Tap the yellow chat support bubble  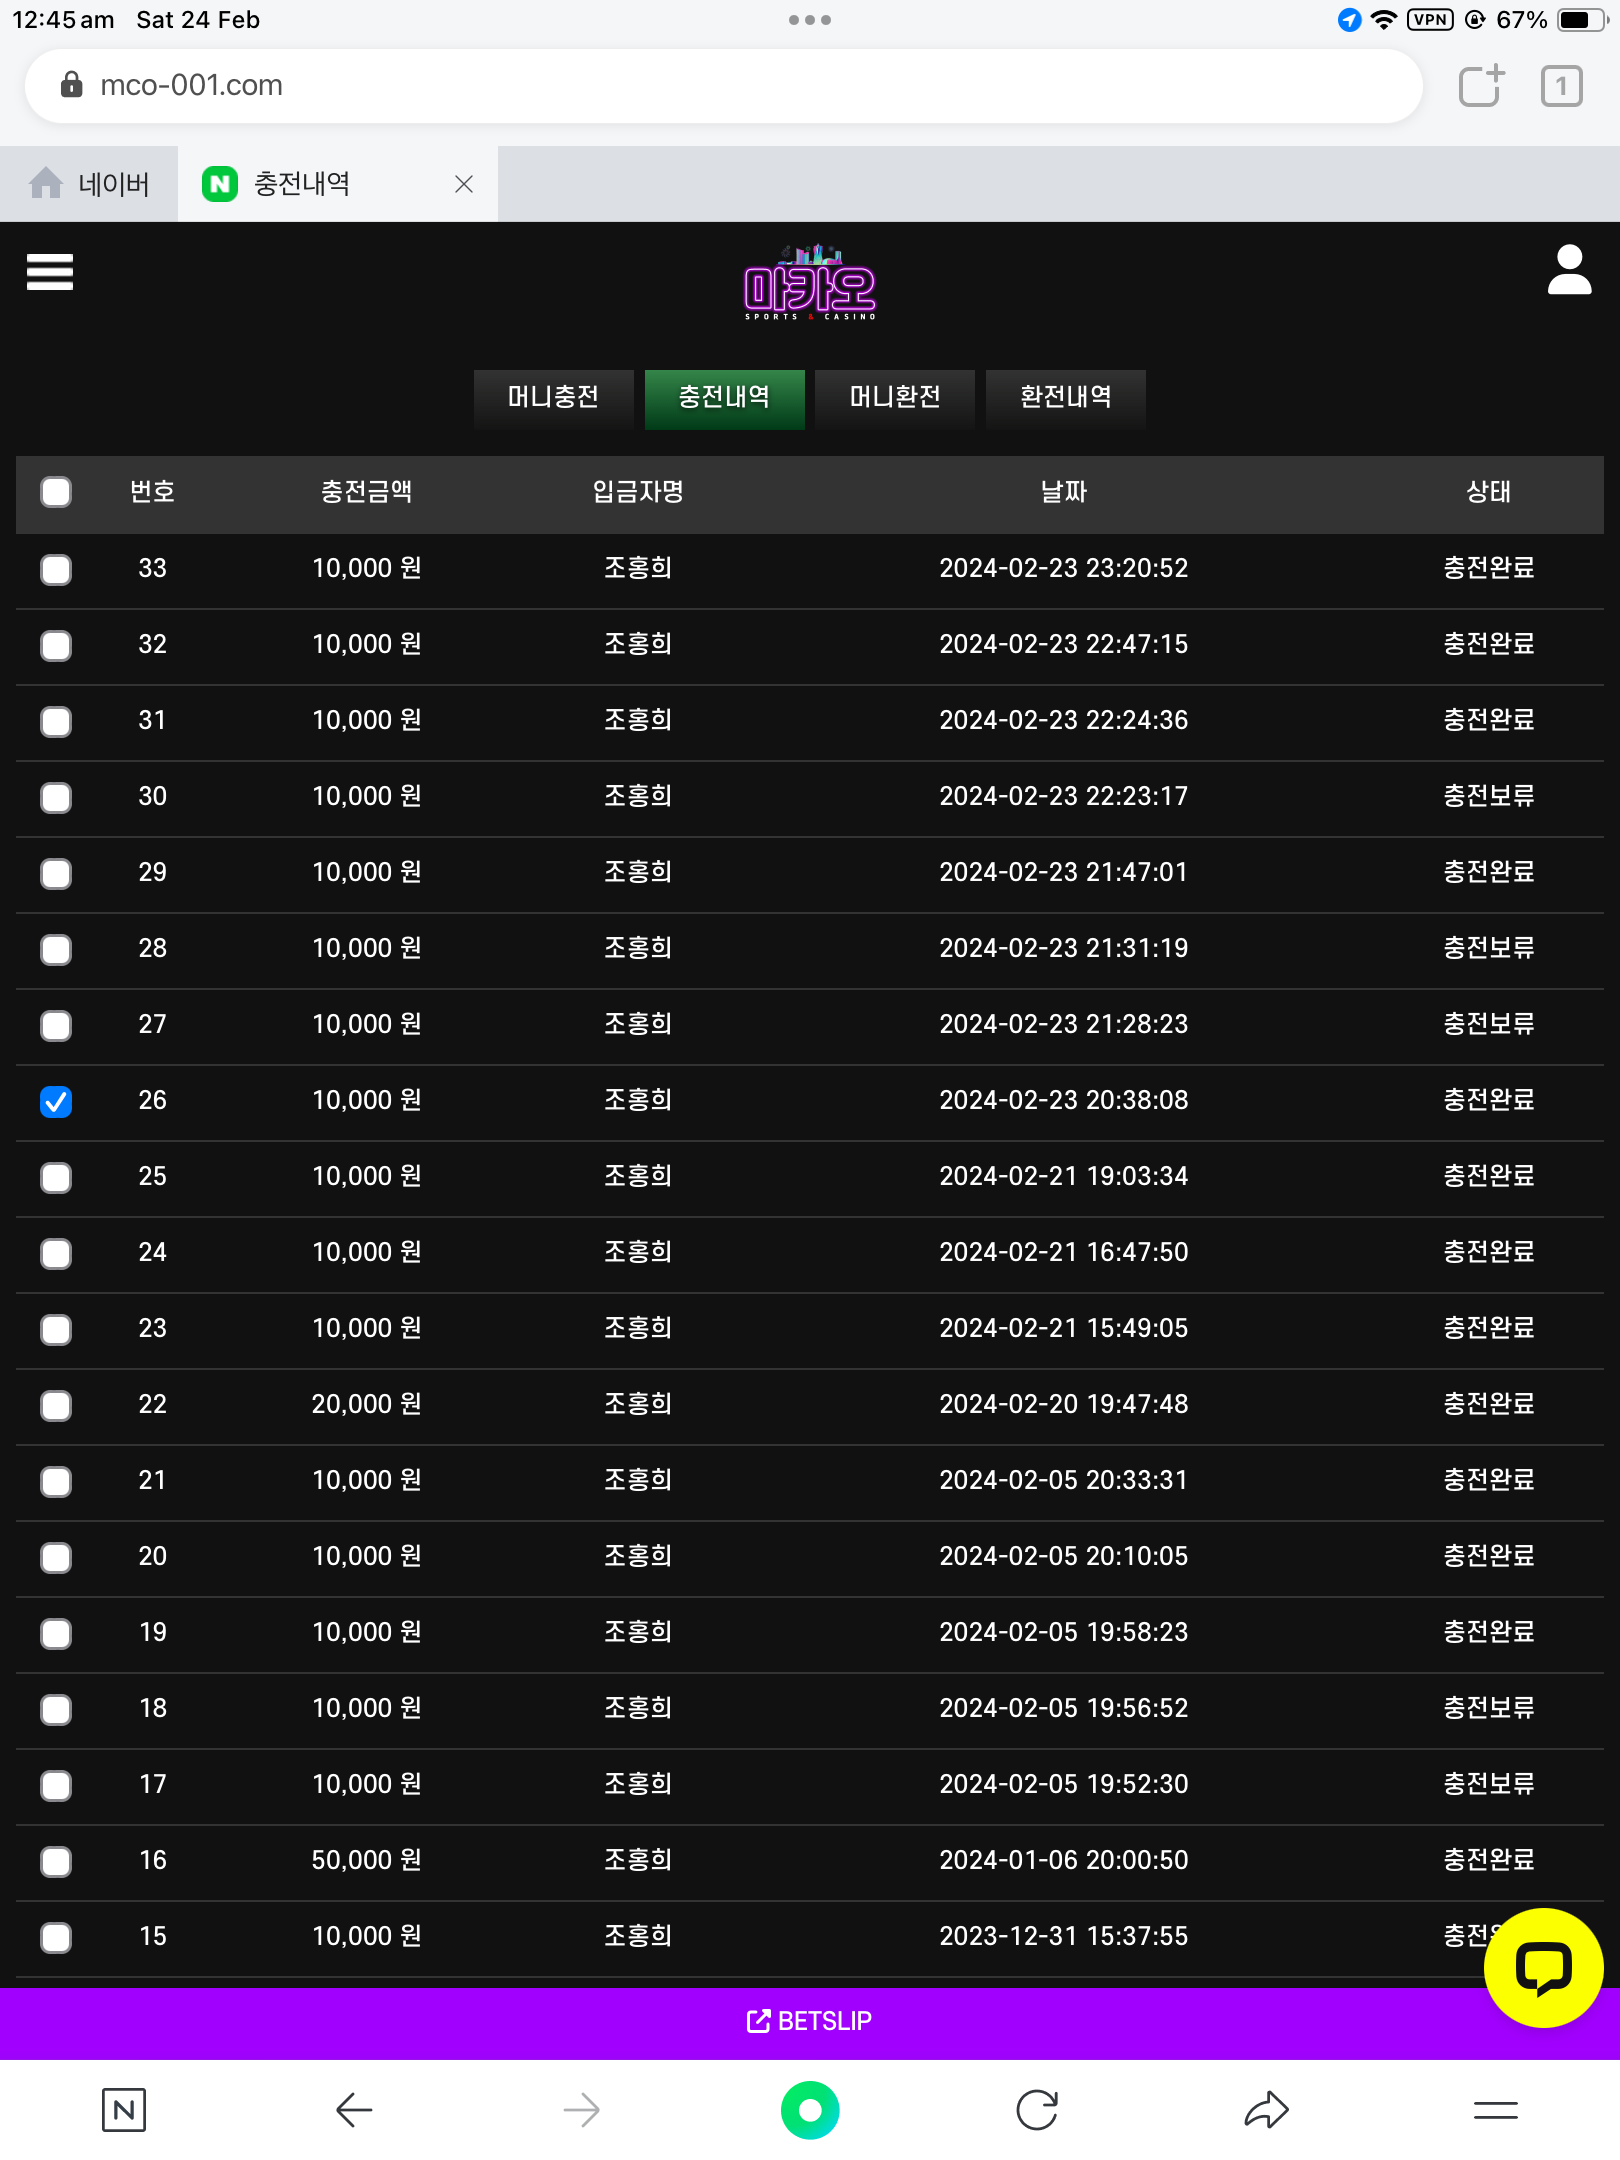pyautogui.click(x=1543, y=1967)
